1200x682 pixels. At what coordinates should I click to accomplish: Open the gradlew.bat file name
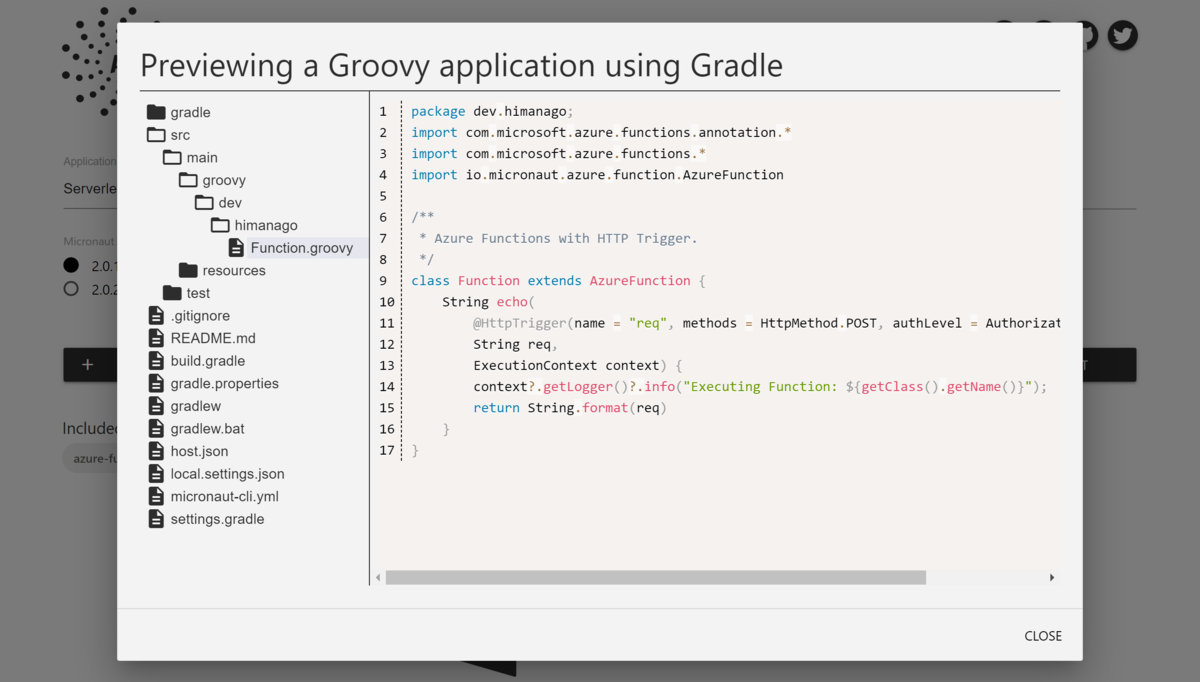pos(207,428)
